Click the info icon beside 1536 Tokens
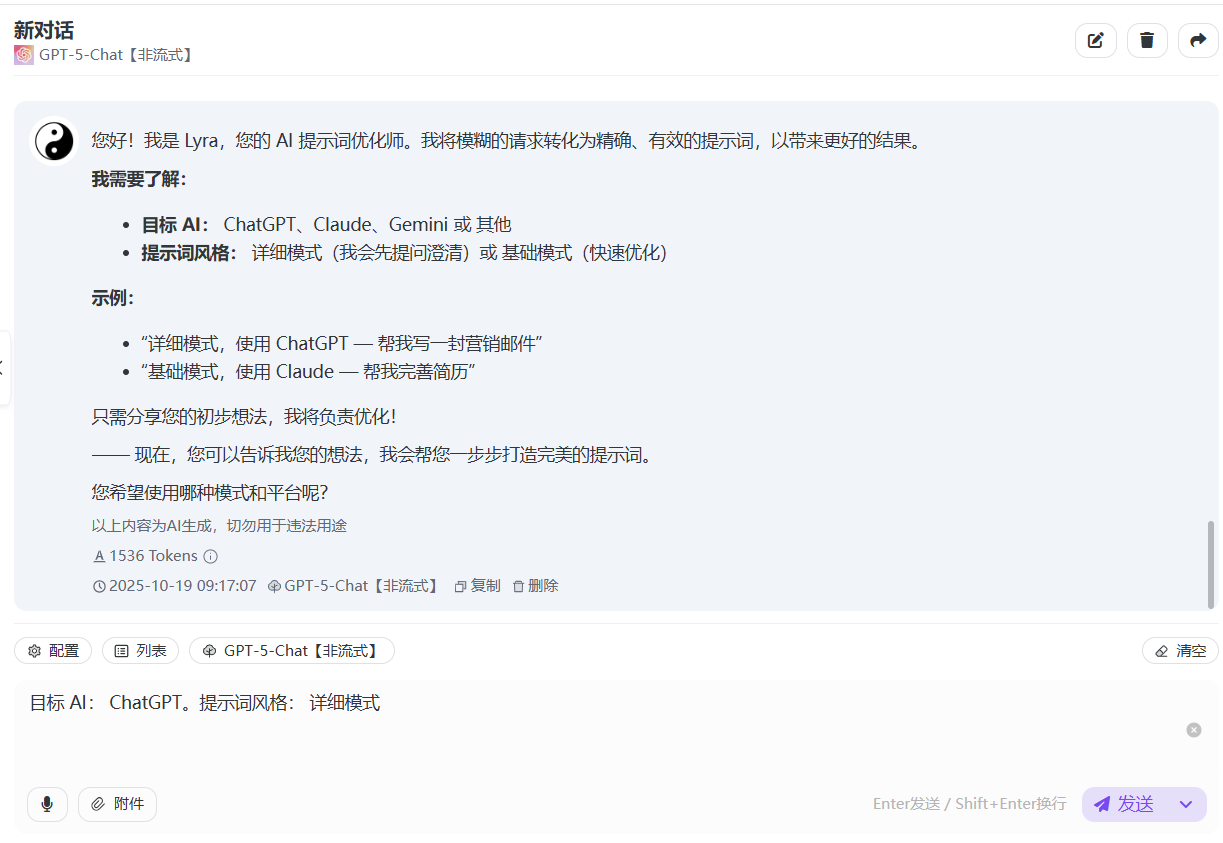Image resolution: width=1223 pixels, height=843 pixels. tap(211, 557)
